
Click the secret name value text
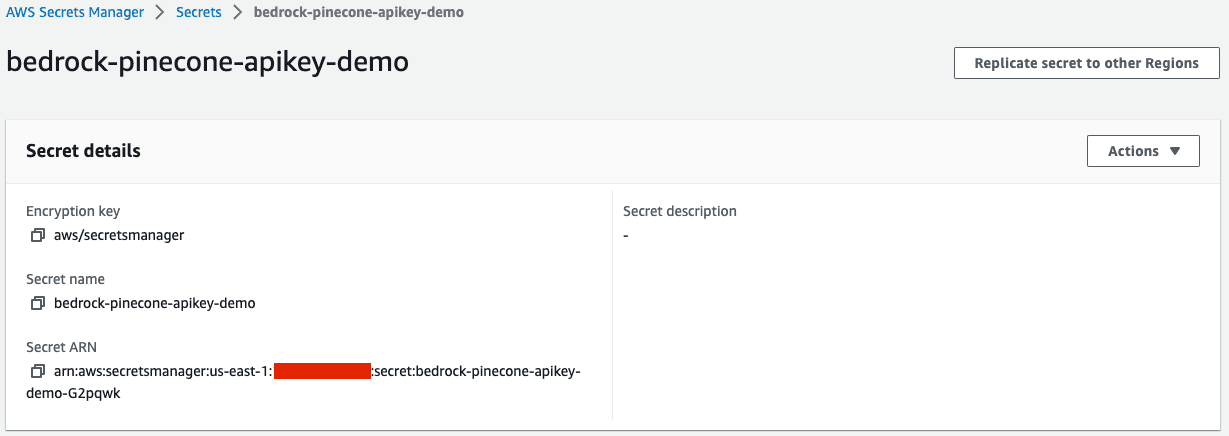(x=154, y=303)
